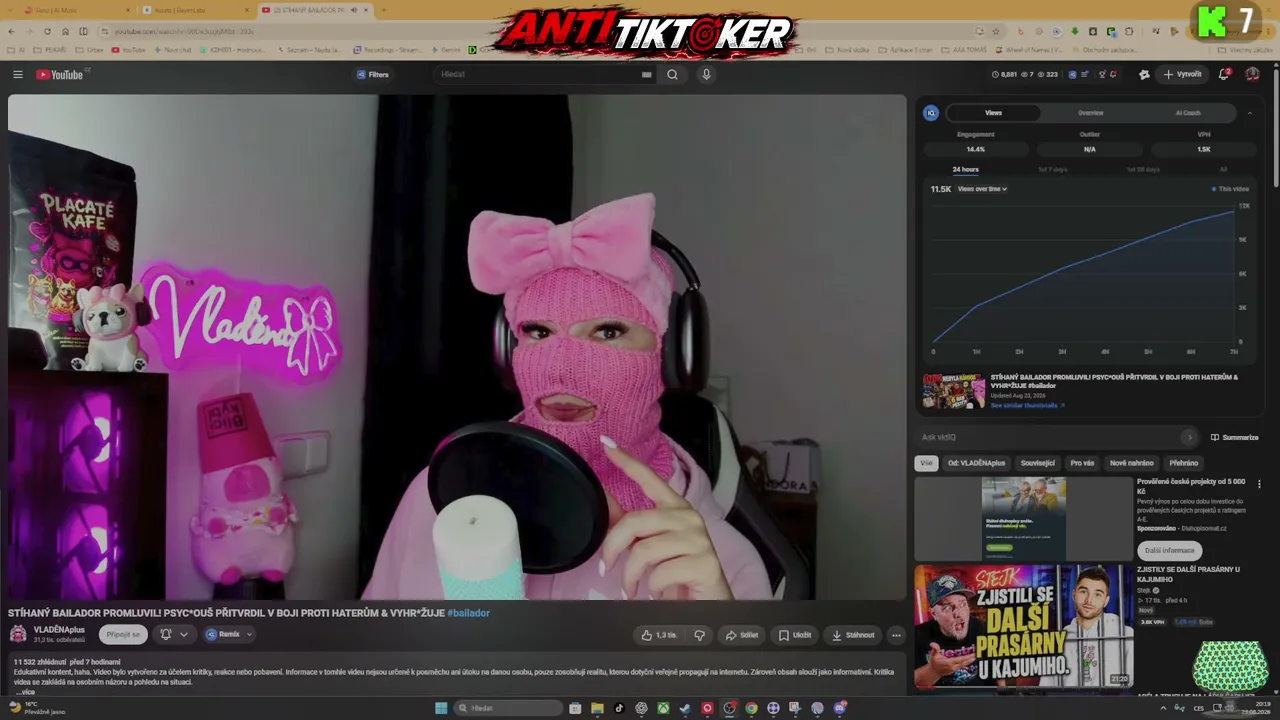Screen dimensions: 1280x720
Task: Select the Views tab in vidIQ panel
Action: (x=993, y=113)
